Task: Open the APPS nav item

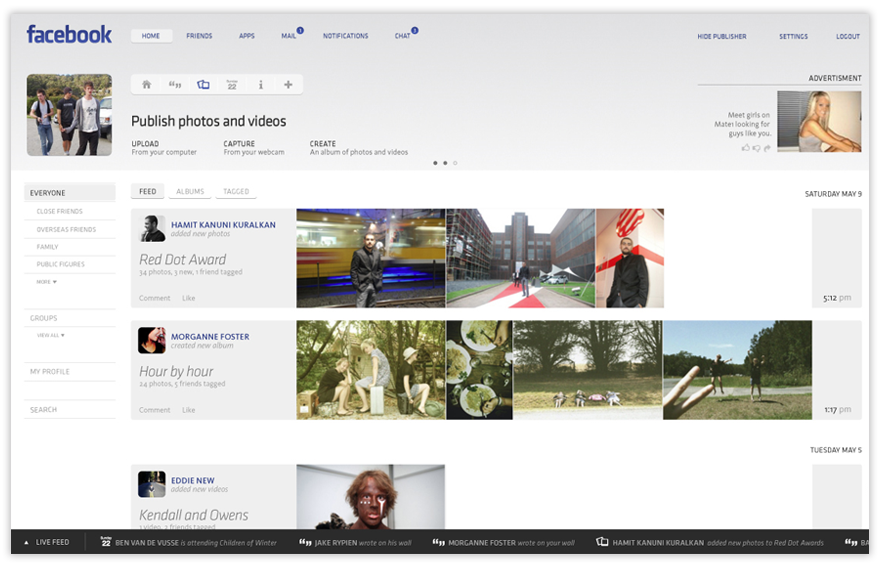Action: pyautogui.click(x=247, y=36)
